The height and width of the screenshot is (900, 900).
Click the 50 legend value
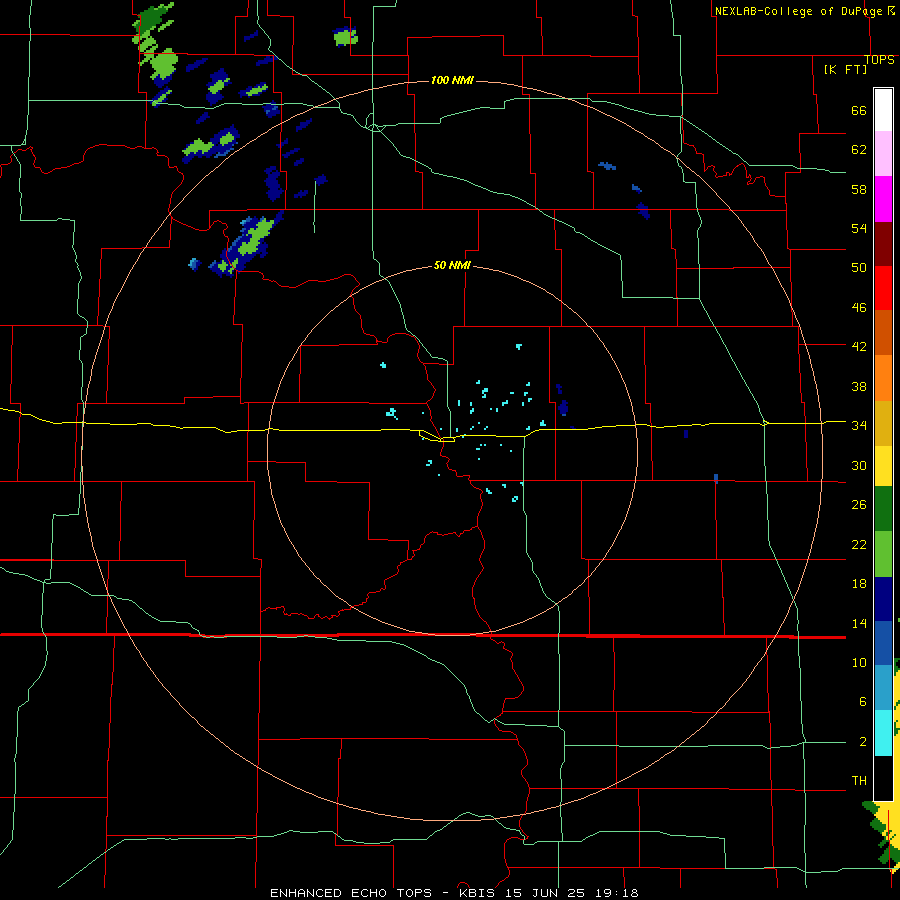point(859,268)
